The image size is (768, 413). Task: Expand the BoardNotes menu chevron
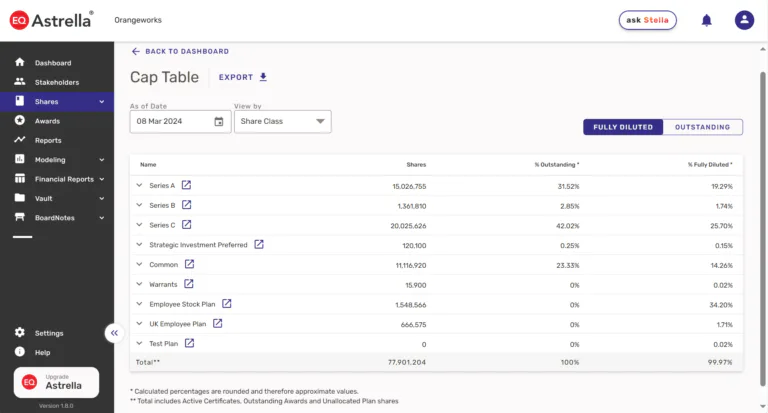pos(102,218)
